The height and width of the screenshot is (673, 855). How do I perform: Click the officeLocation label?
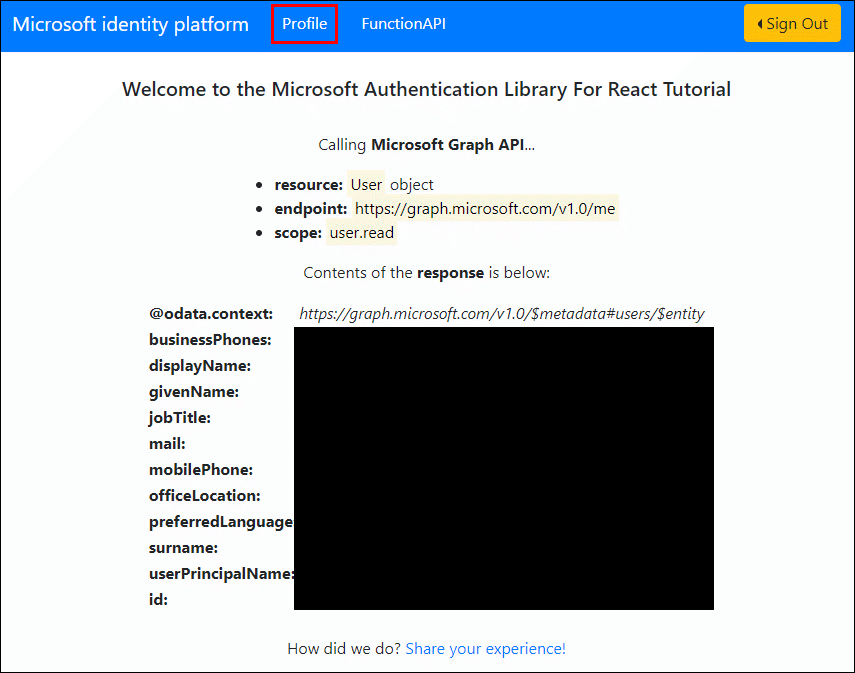[205, 496]
